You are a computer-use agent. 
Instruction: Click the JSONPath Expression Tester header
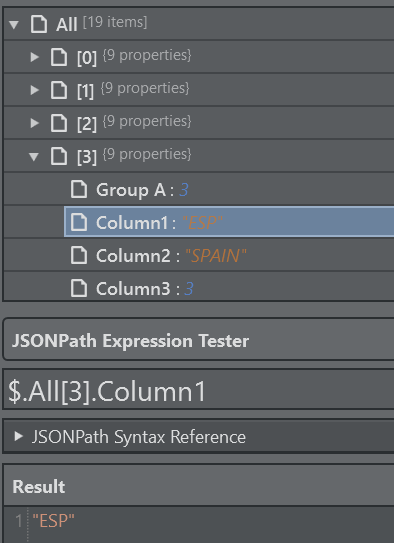pos(199,340)
